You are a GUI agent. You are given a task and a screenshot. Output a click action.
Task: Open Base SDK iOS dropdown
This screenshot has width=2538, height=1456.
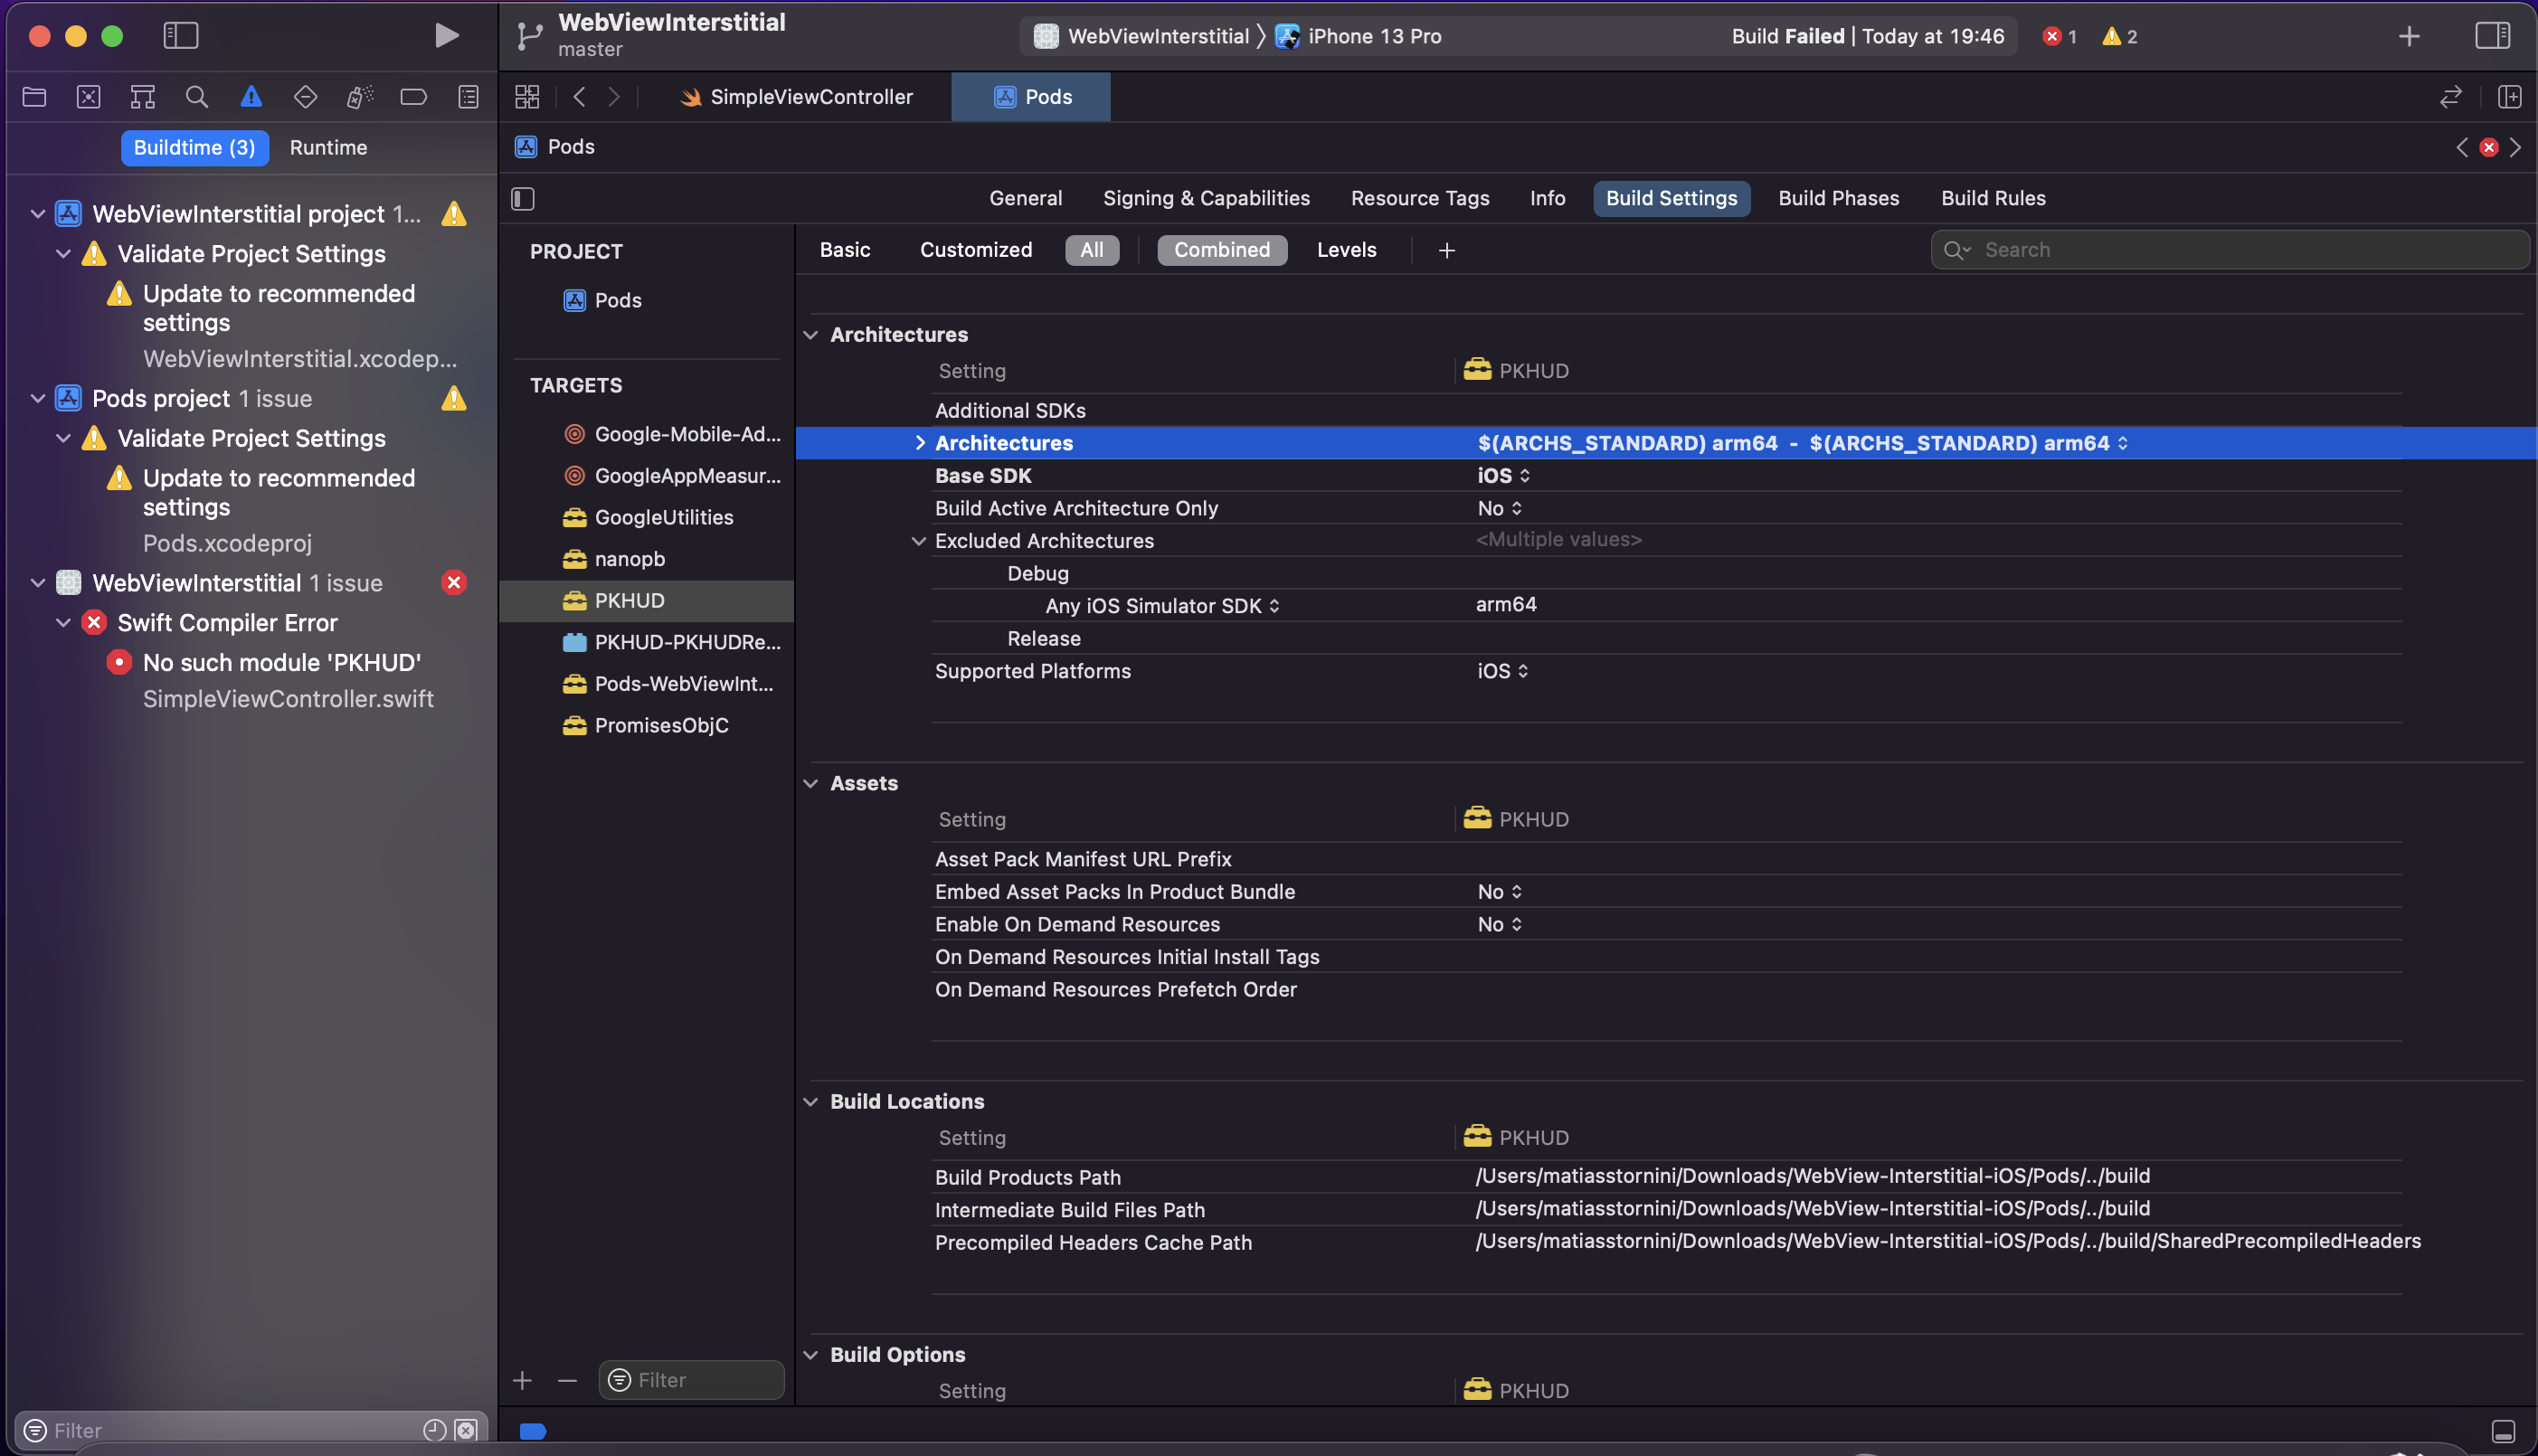[x=1504, y=476]
